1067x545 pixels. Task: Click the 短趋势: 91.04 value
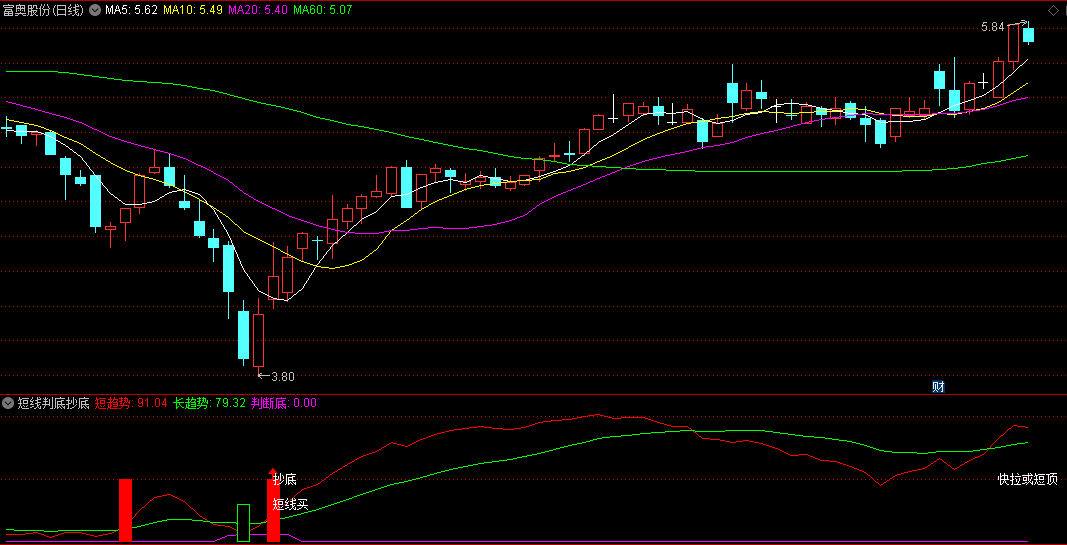tap(131, 403)
